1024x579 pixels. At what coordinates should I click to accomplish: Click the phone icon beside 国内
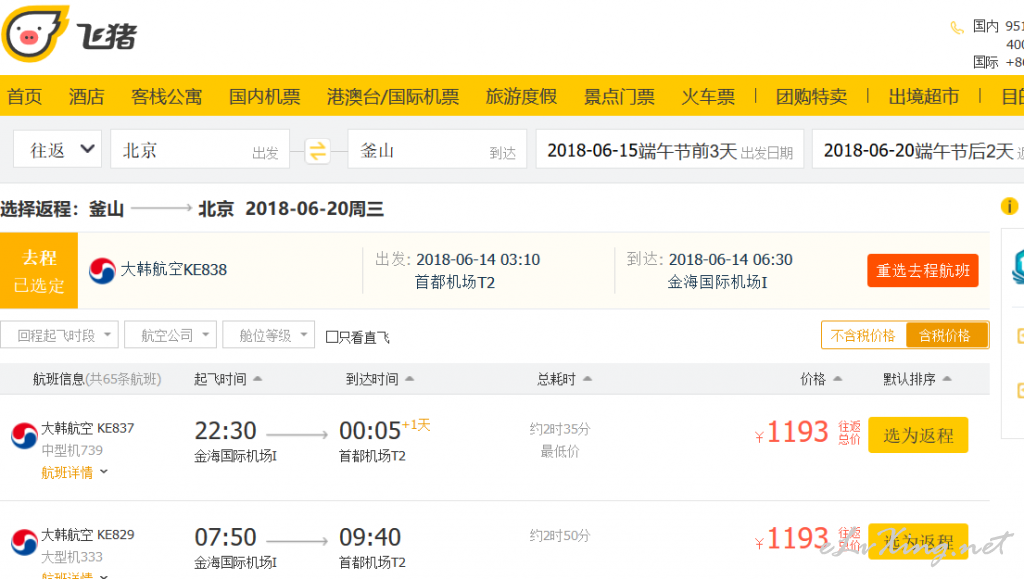click(957, 27)
